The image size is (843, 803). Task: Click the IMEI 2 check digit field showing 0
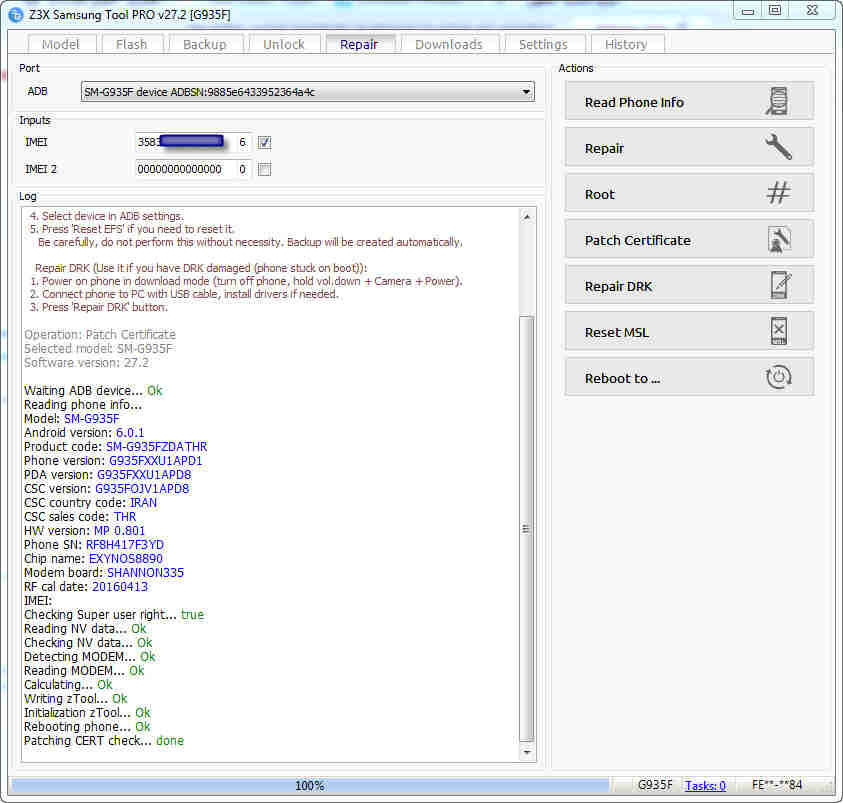[242, 169]
